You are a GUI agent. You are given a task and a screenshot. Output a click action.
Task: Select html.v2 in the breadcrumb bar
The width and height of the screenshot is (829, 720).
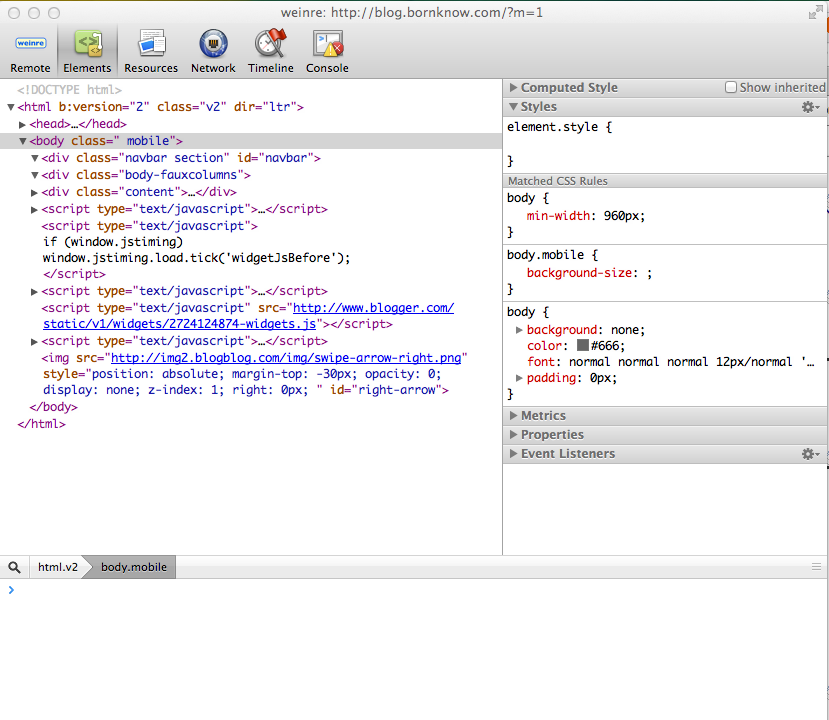(57, 567)
